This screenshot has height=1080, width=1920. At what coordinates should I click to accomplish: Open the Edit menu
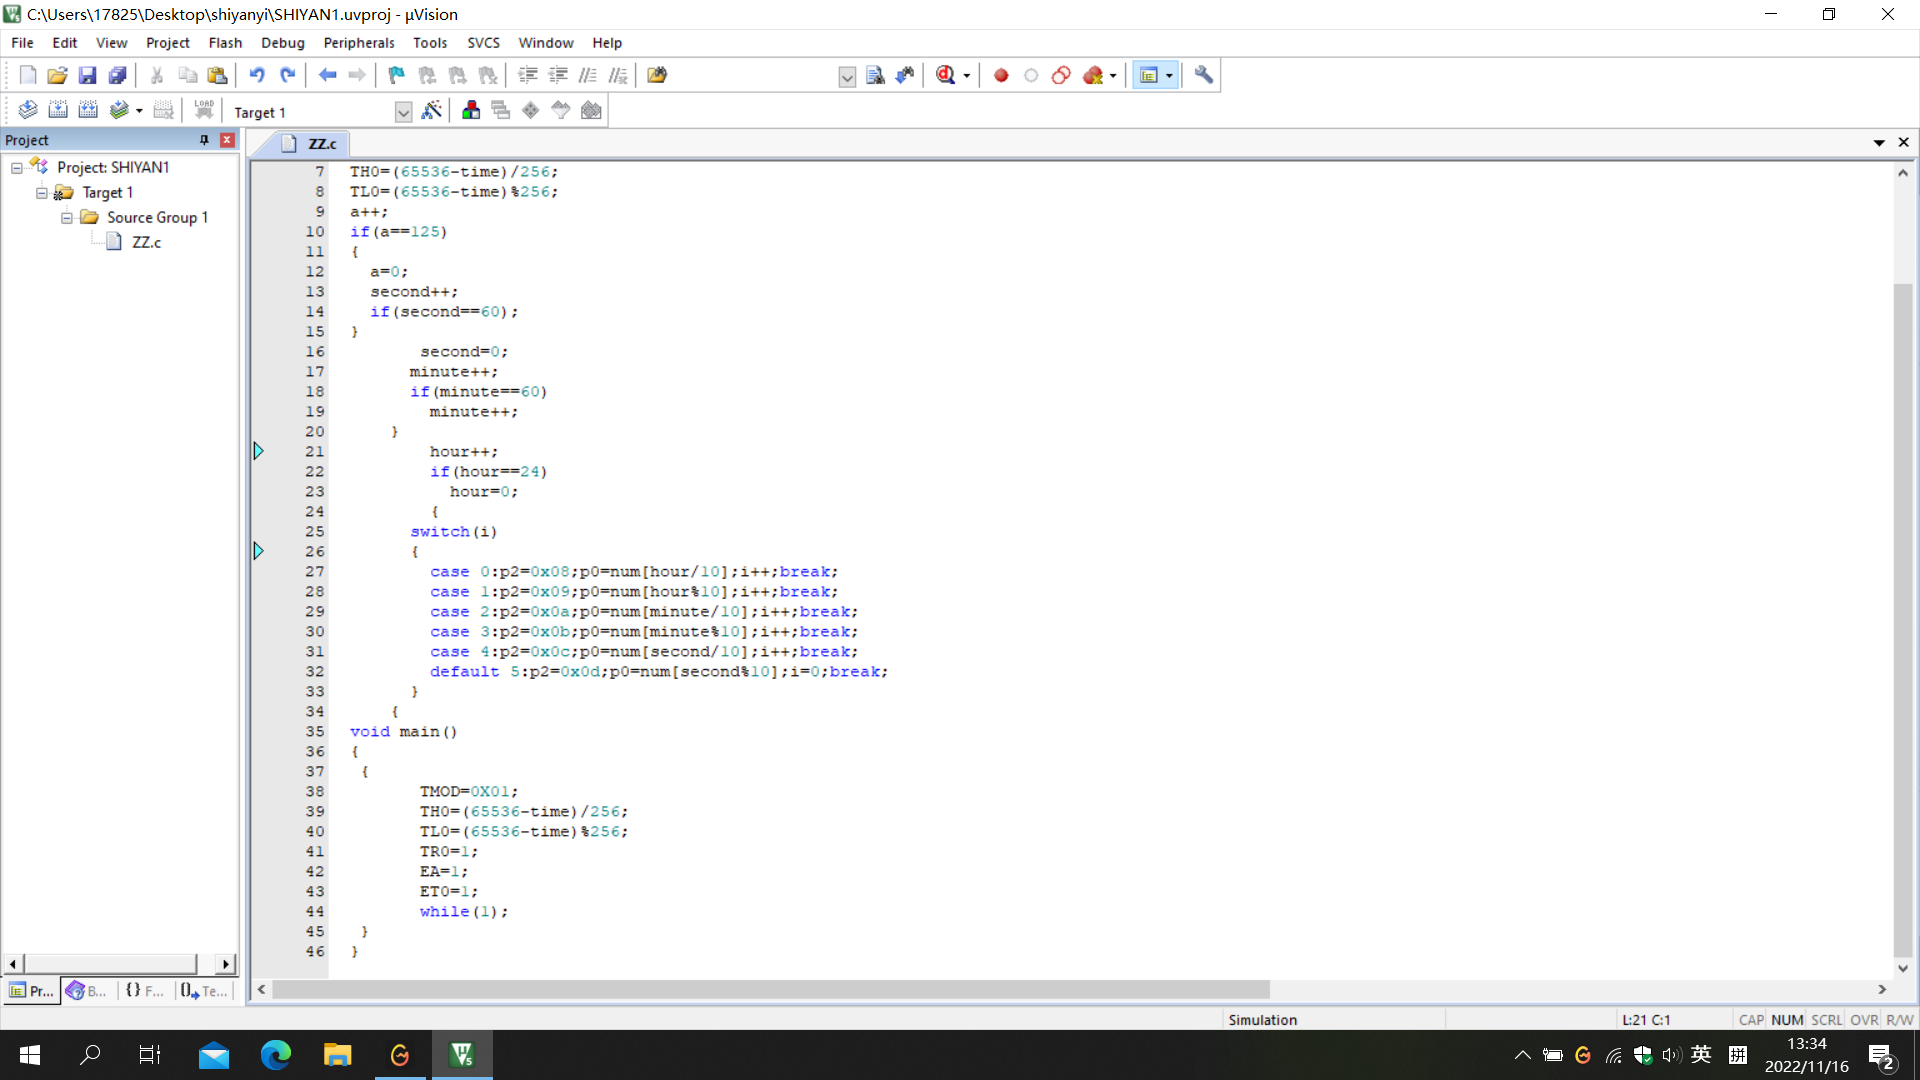point(65,43)
